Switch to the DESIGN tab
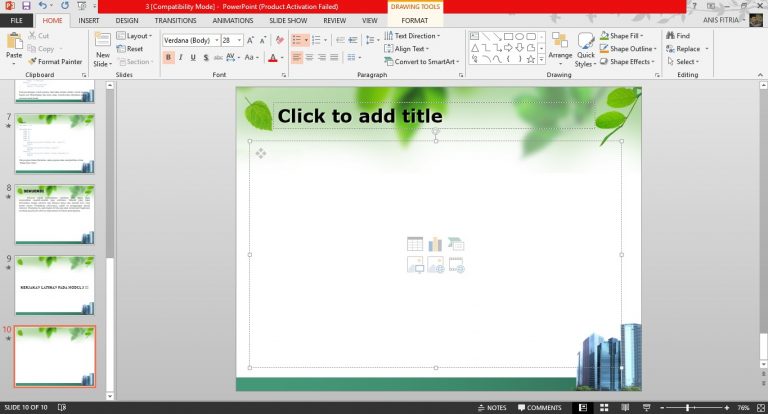The height and width of the screenshot is (414, 768). [127, 21]
